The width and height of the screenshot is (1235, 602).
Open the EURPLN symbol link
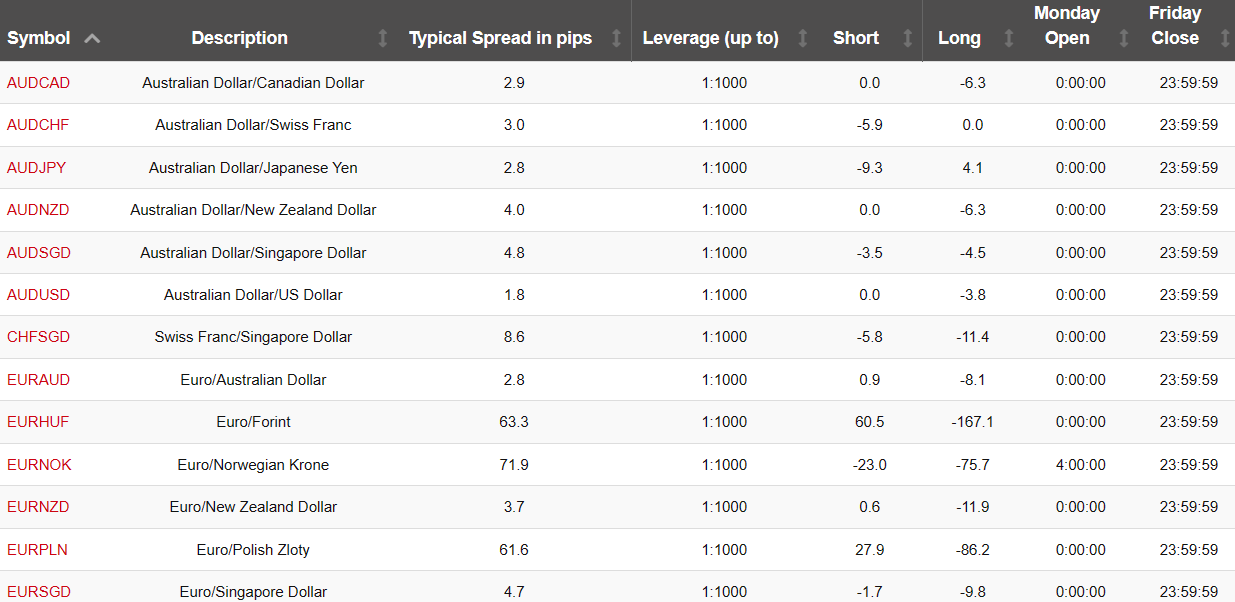pyautogui.click(x=37, y=550)
